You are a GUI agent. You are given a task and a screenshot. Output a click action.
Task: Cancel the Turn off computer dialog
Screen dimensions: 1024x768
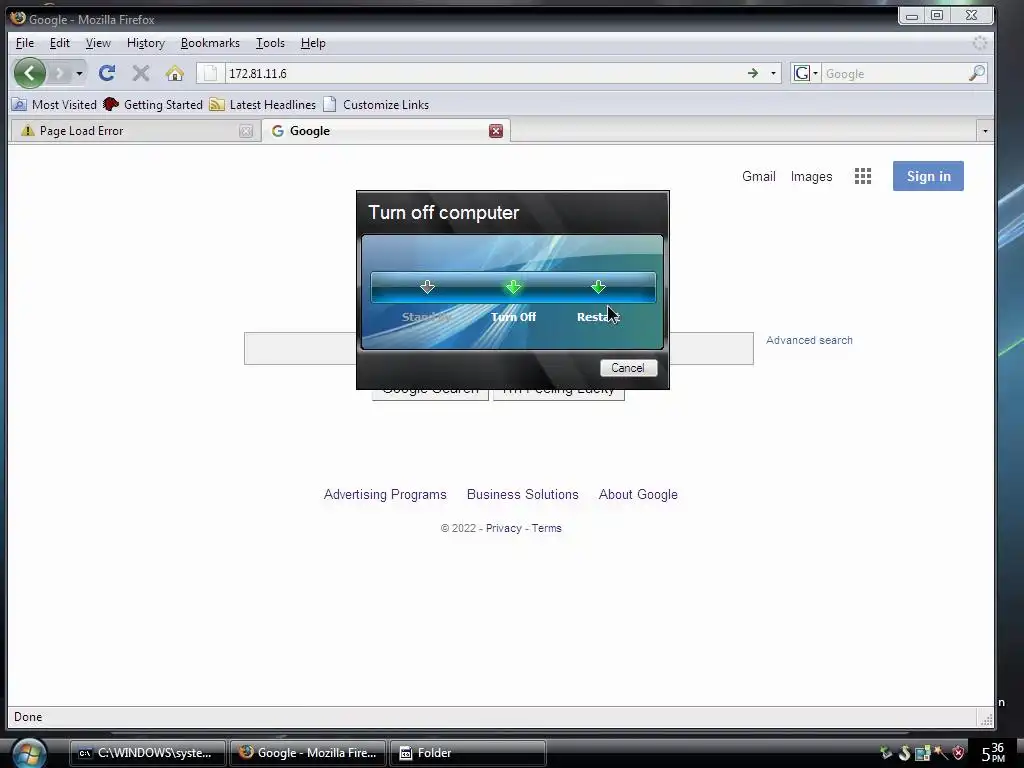click(x=628, y=368)
